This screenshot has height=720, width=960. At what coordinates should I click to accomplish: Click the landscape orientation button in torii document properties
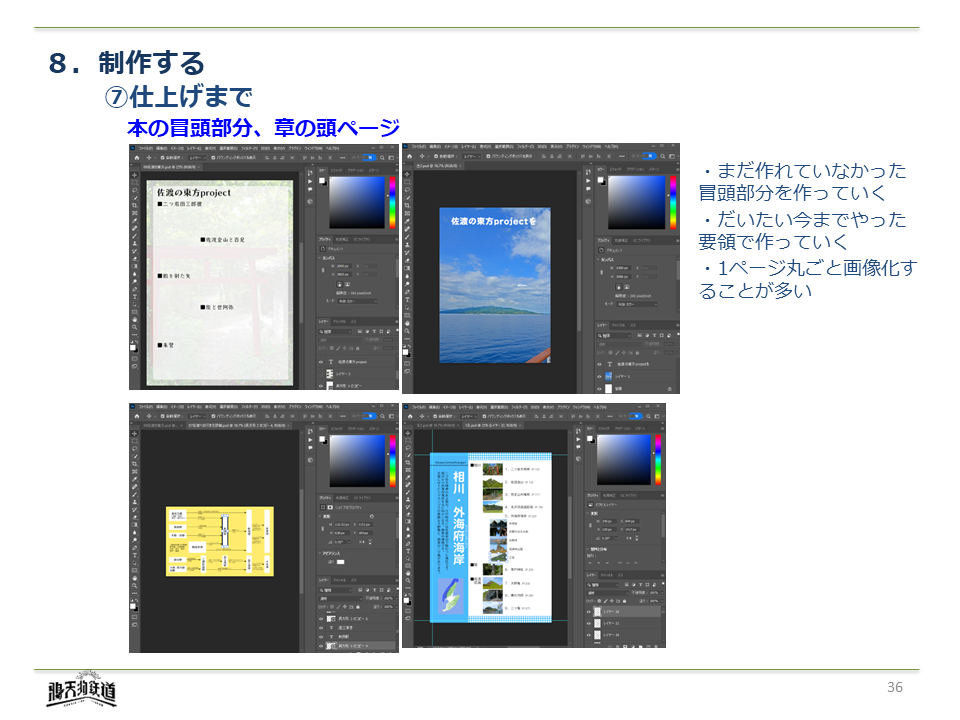coord(349,283)
